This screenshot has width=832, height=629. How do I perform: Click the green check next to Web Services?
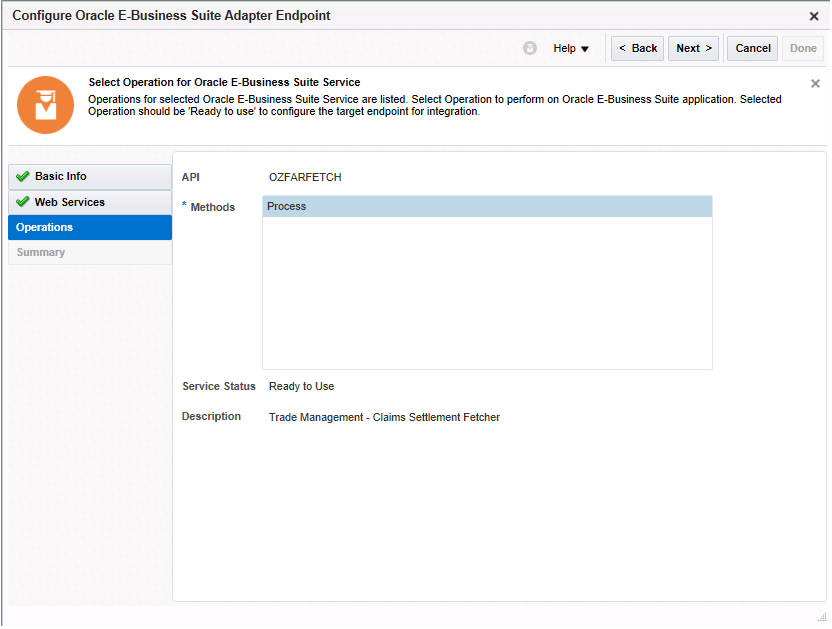(22, 202)
